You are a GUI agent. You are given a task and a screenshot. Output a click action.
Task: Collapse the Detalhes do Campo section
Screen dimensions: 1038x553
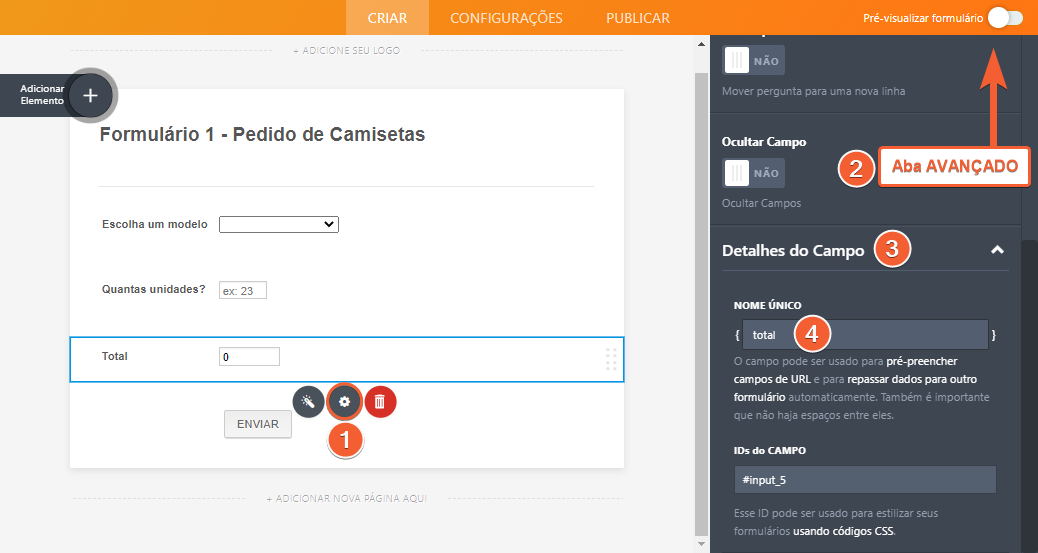click(x=996, y=250)
